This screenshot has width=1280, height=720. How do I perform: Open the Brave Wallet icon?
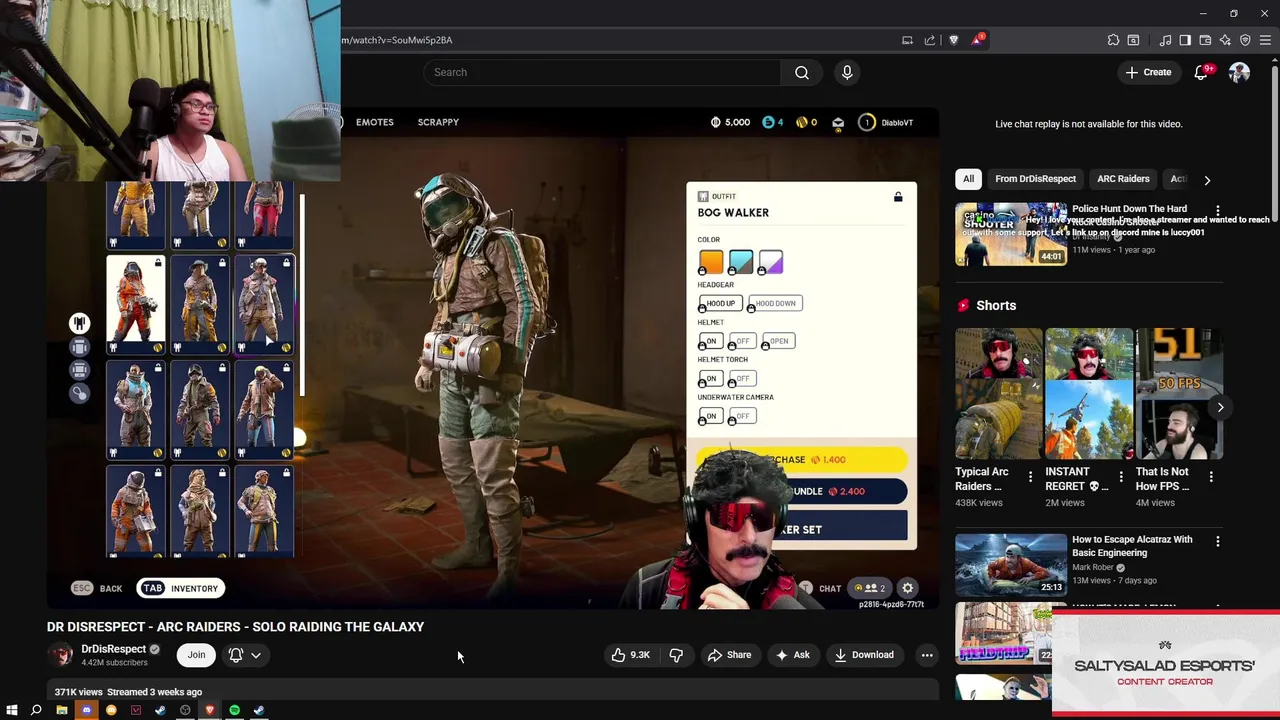point(1205,40)
